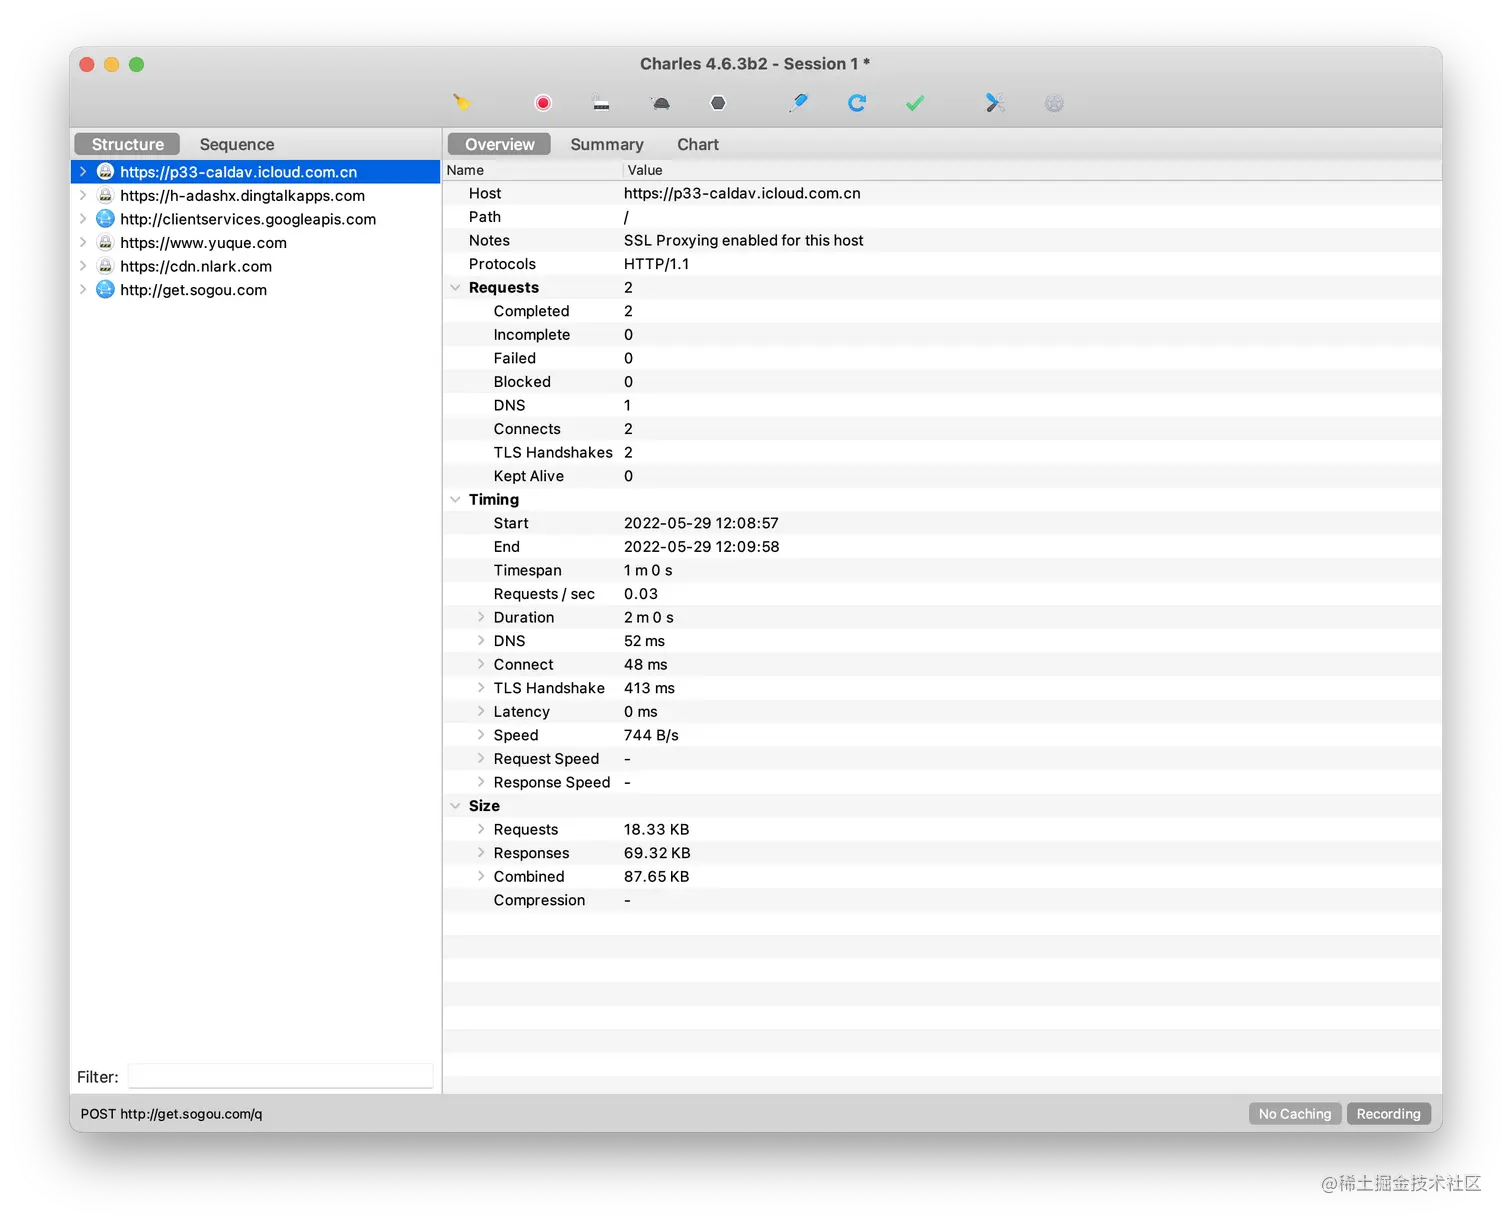Toggle SSL Proxying toolbar icon

(x=601, y=103)
